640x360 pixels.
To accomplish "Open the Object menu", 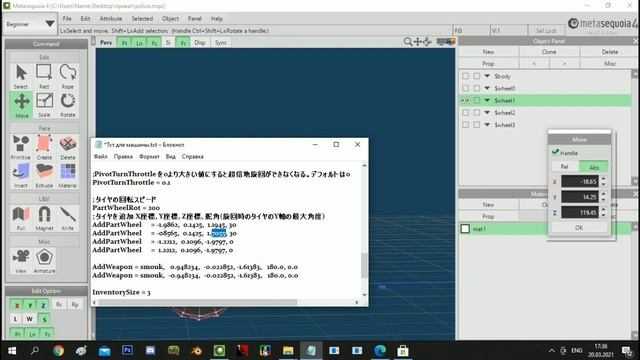I will [x=170, y=19].
